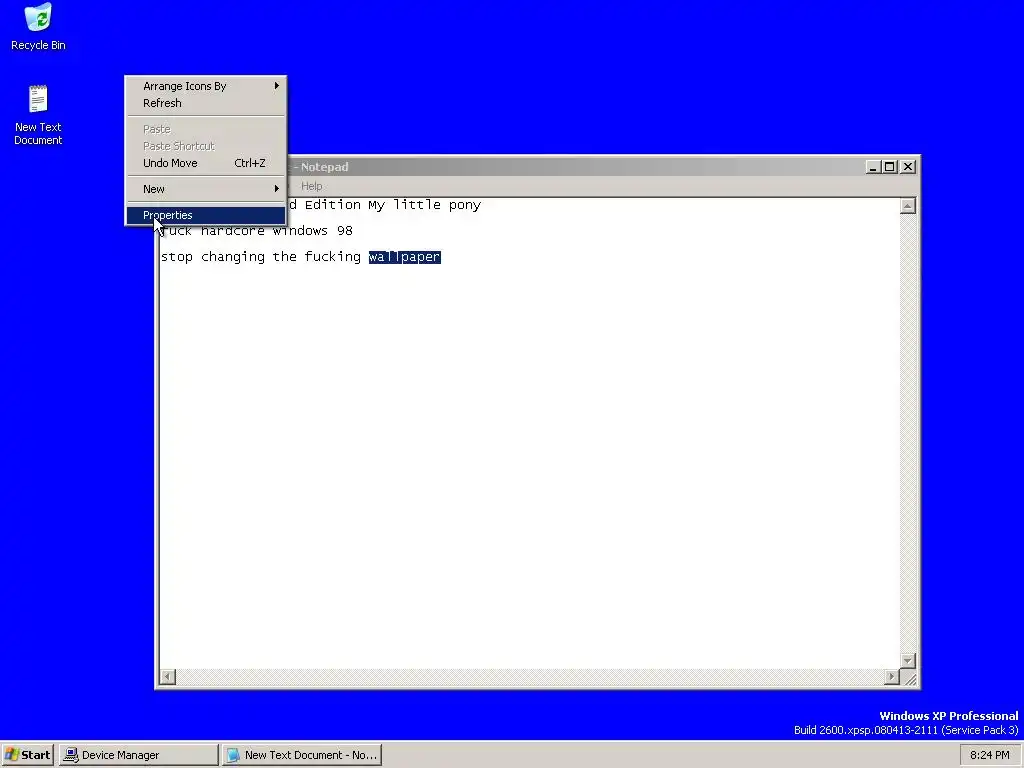Click the highlighted word "wallpaper" in Notepad

click(405, 257)
